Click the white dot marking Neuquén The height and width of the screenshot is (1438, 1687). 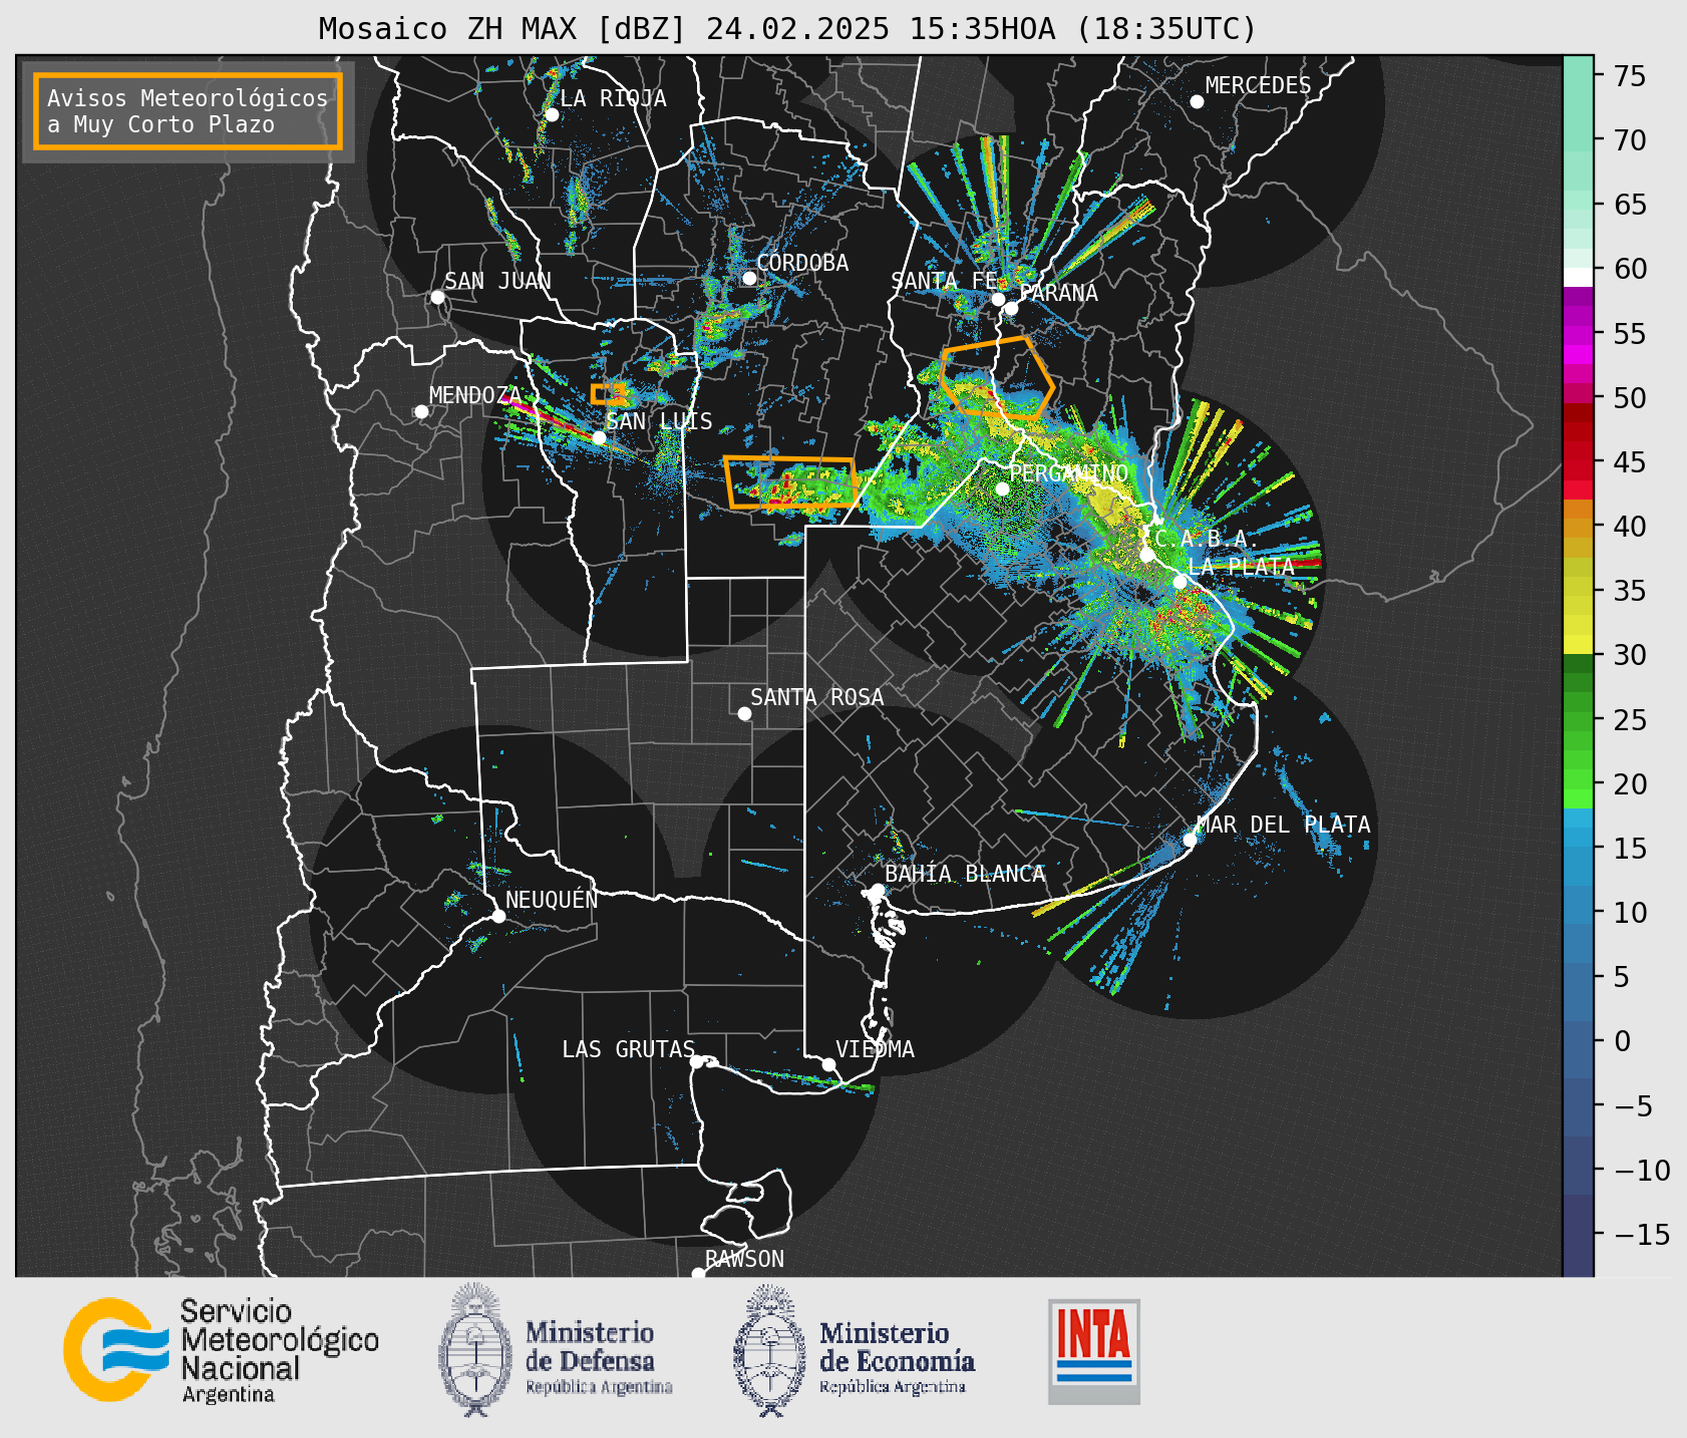pyautogui.click(x=499, y=916)
